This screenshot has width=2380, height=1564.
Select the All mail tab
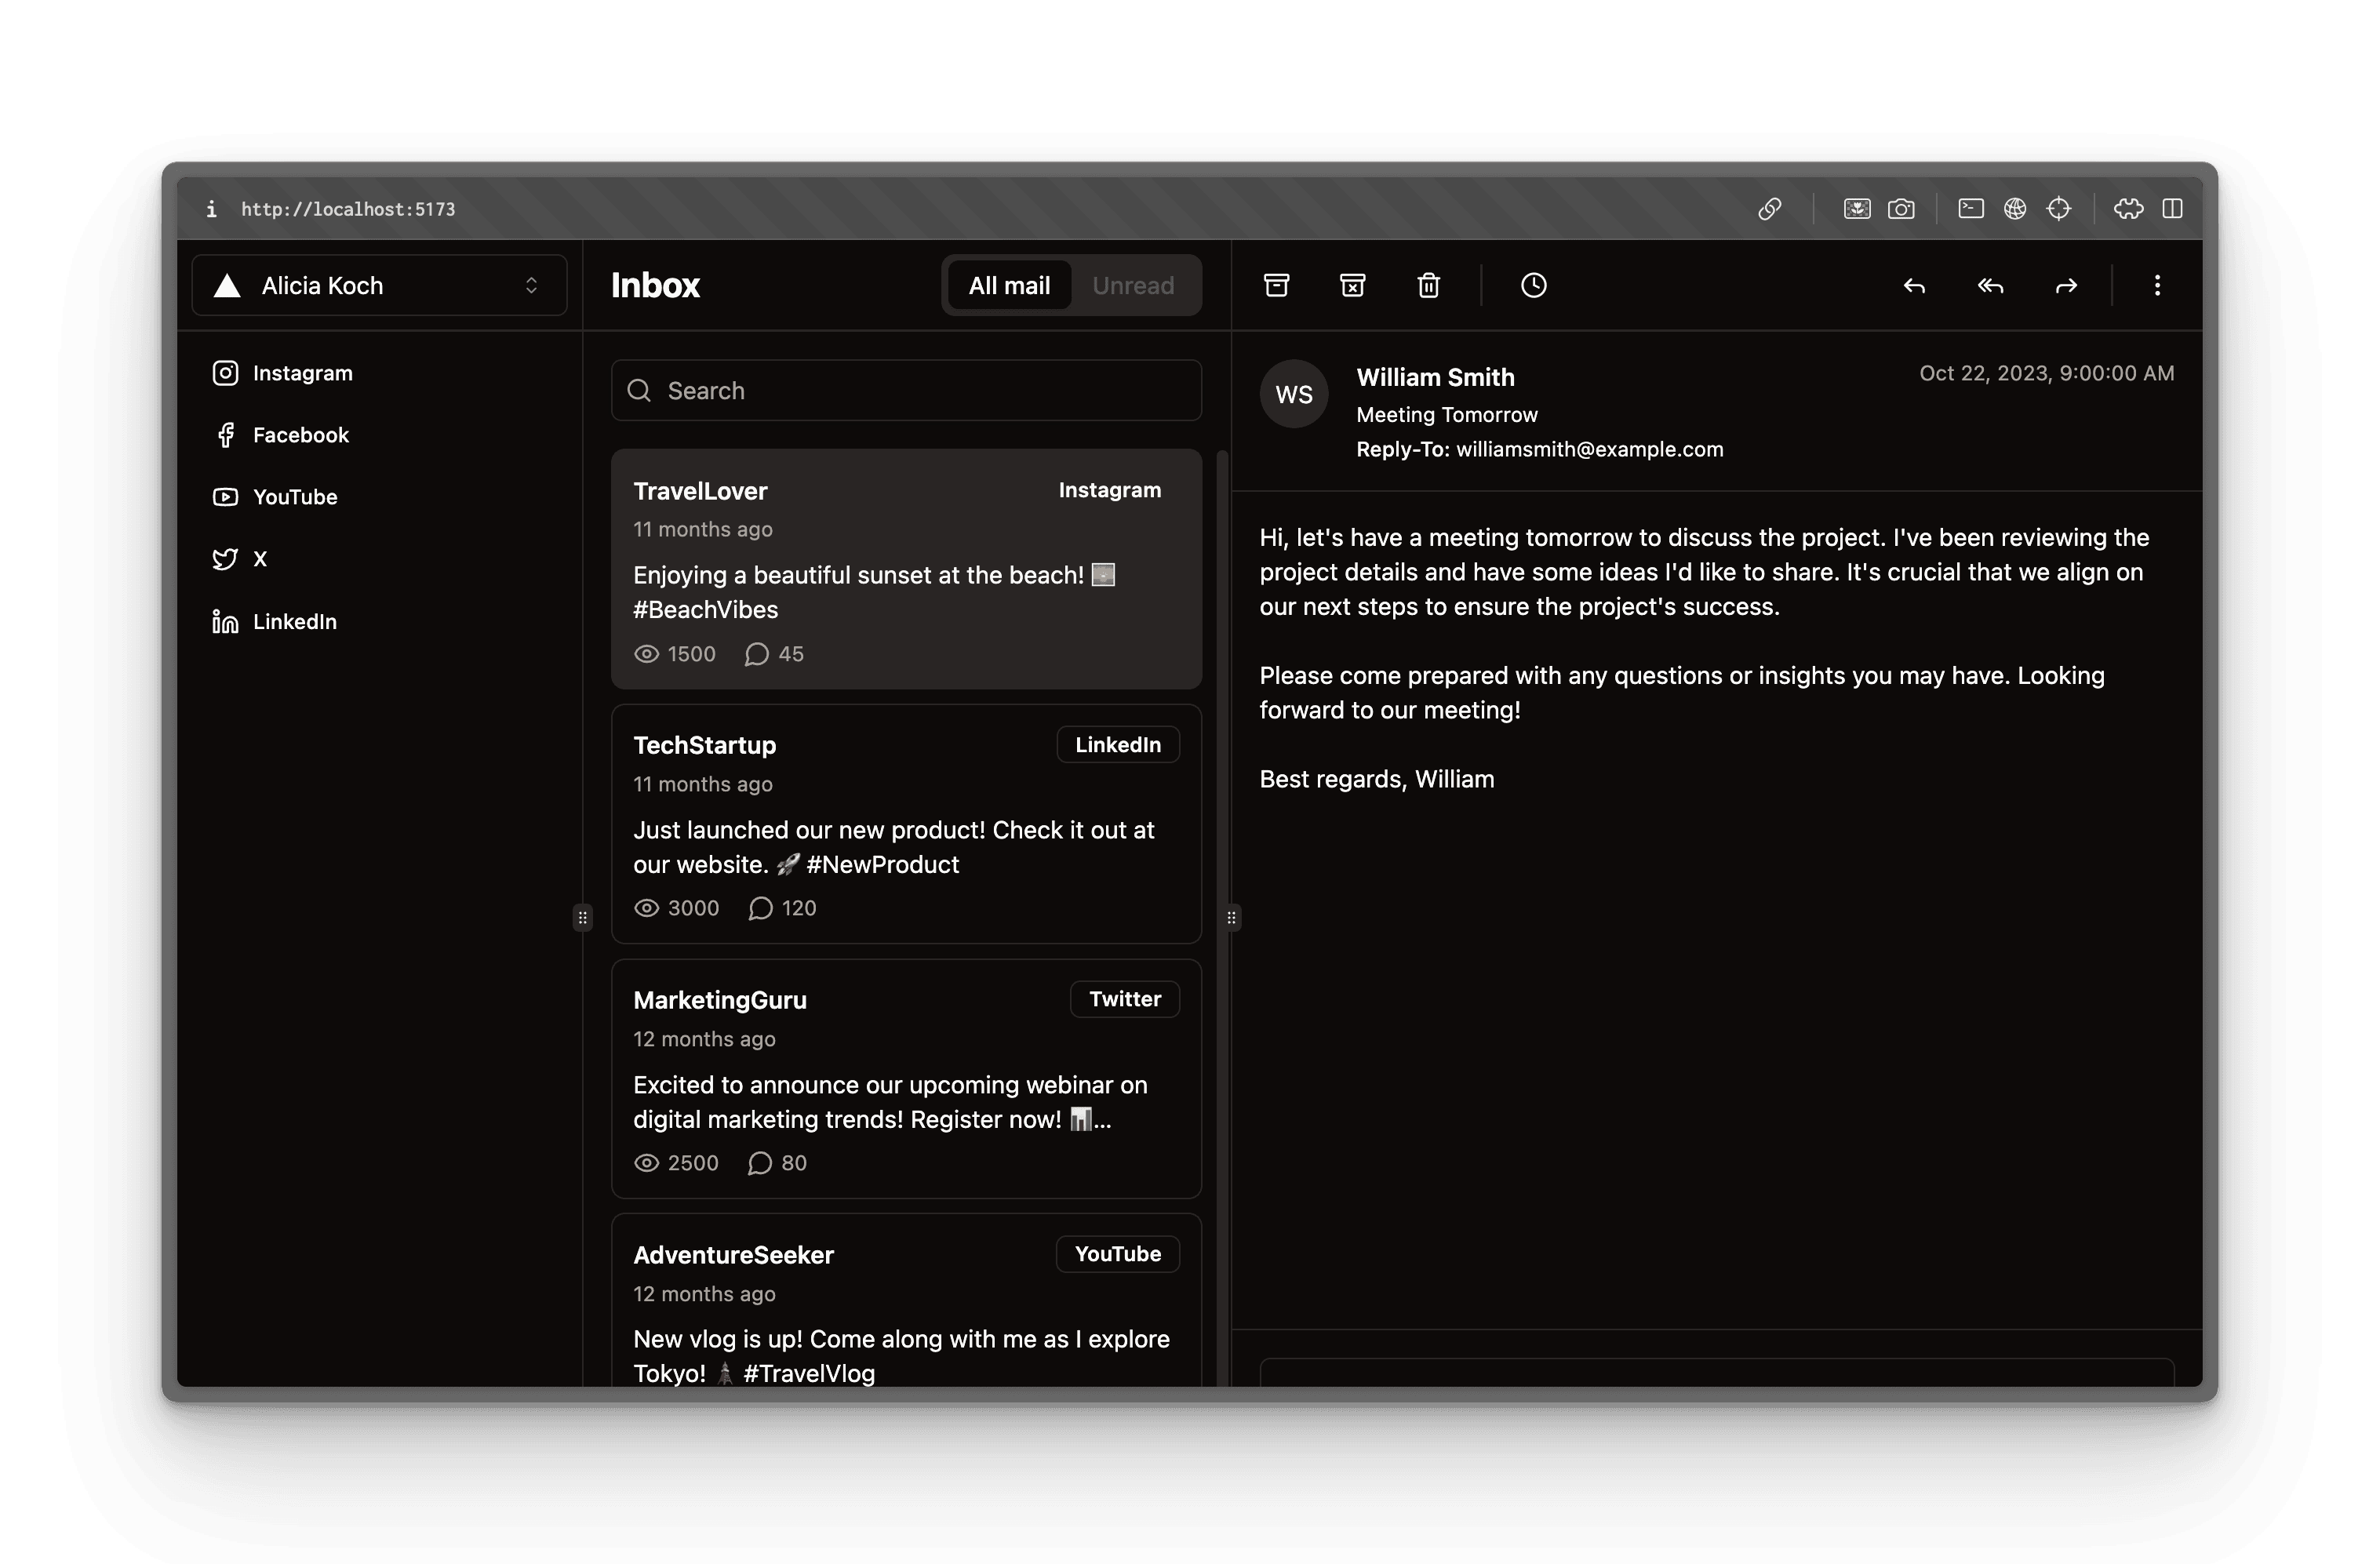1008,286
